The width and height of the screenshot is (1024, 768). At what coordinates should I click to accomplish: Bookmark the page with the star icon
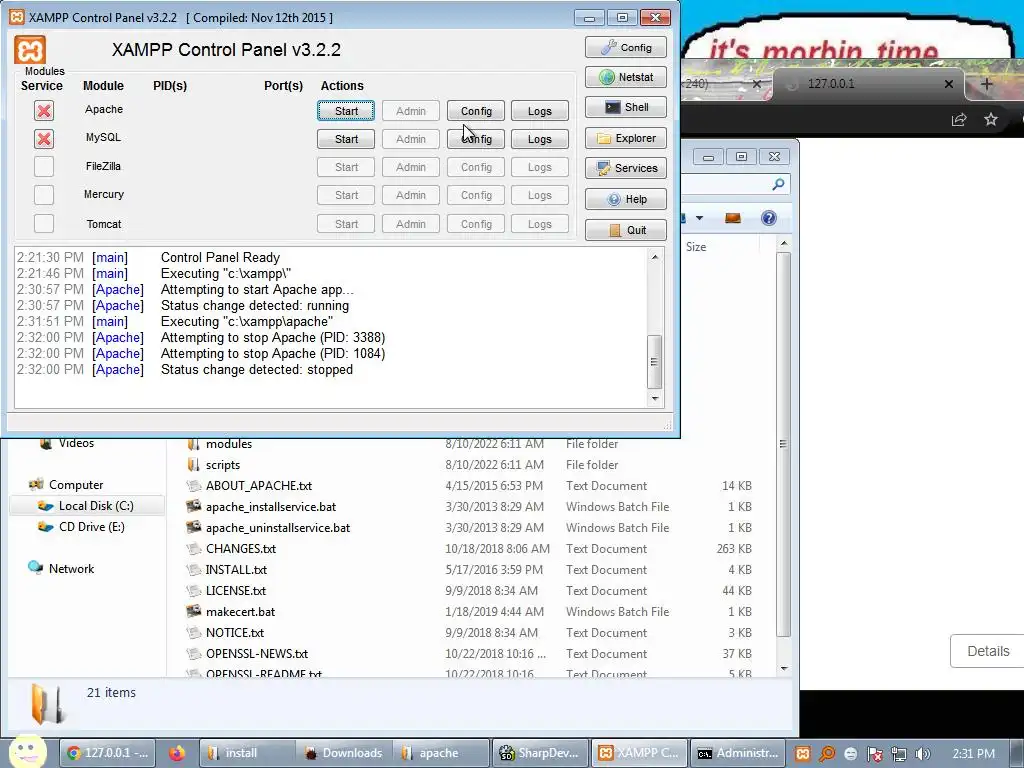pyautogui.click(x=991, y=120)
